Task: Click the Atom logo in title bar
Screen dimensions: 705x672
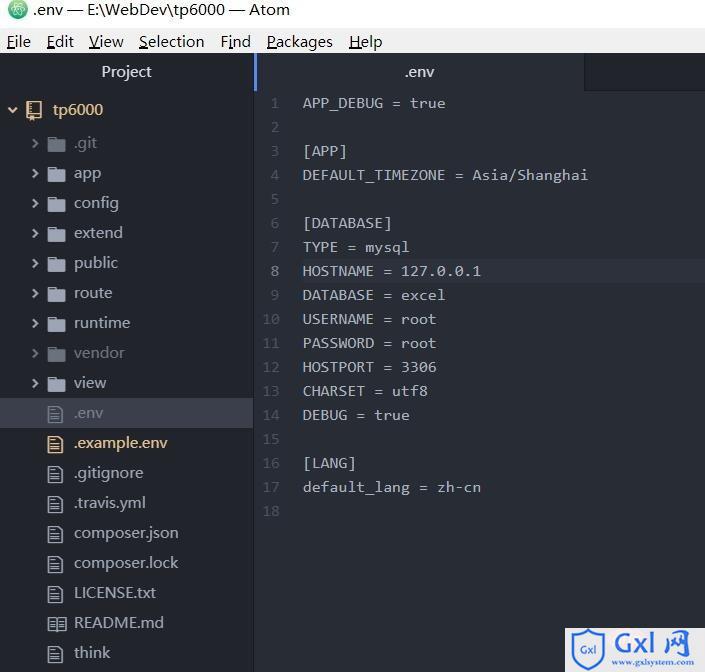Action: pos(18,9)
